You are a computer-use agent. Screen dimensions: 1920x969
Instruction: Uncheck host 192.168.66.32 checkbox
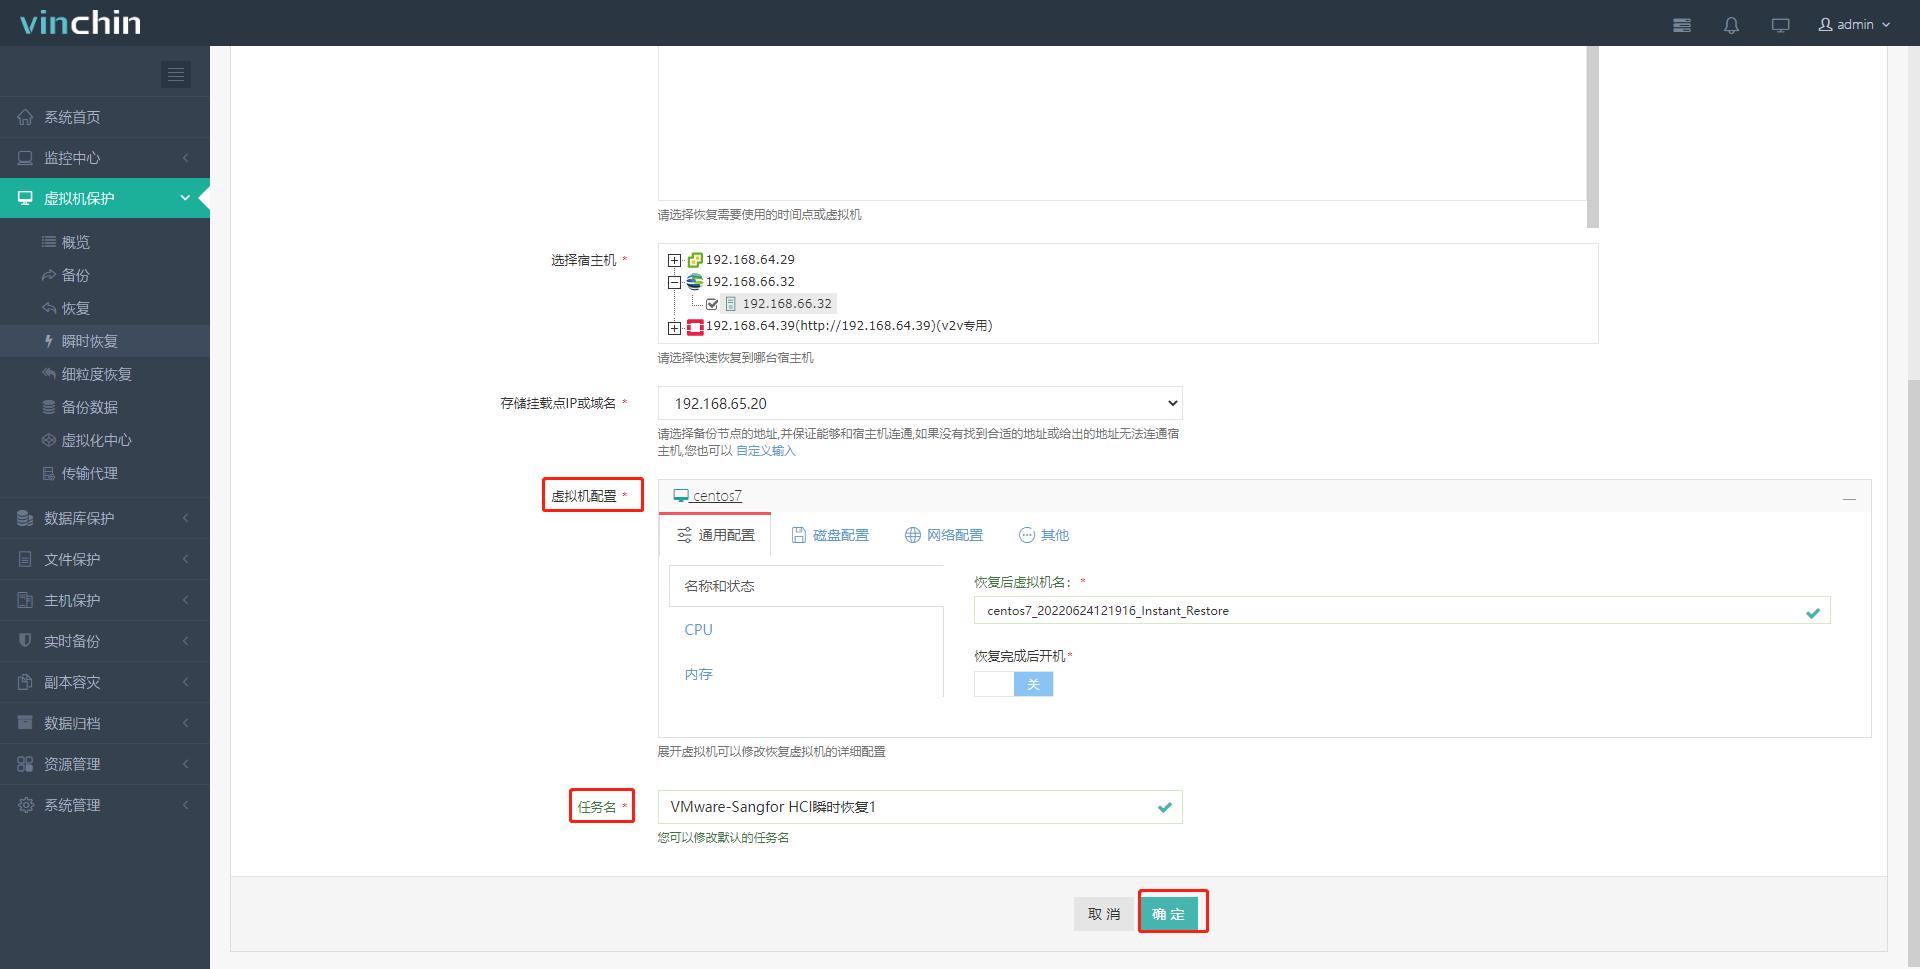[712, 304]
